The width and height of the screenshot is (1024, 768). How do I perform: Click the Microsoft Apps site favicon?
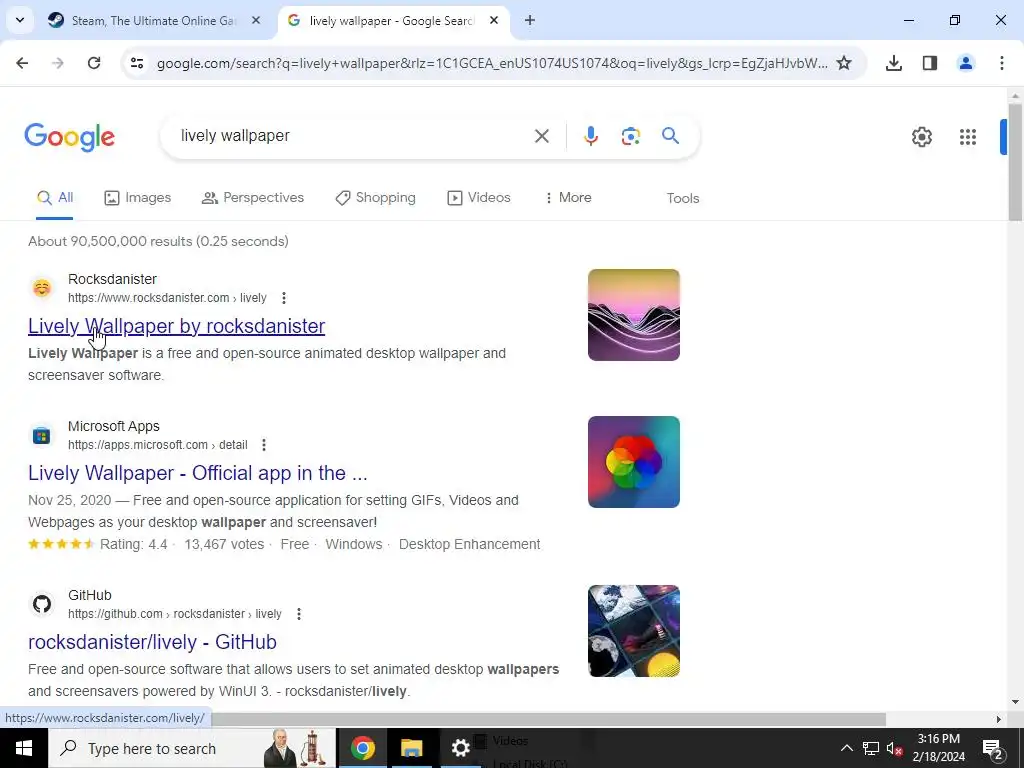(x=42, y=435)
